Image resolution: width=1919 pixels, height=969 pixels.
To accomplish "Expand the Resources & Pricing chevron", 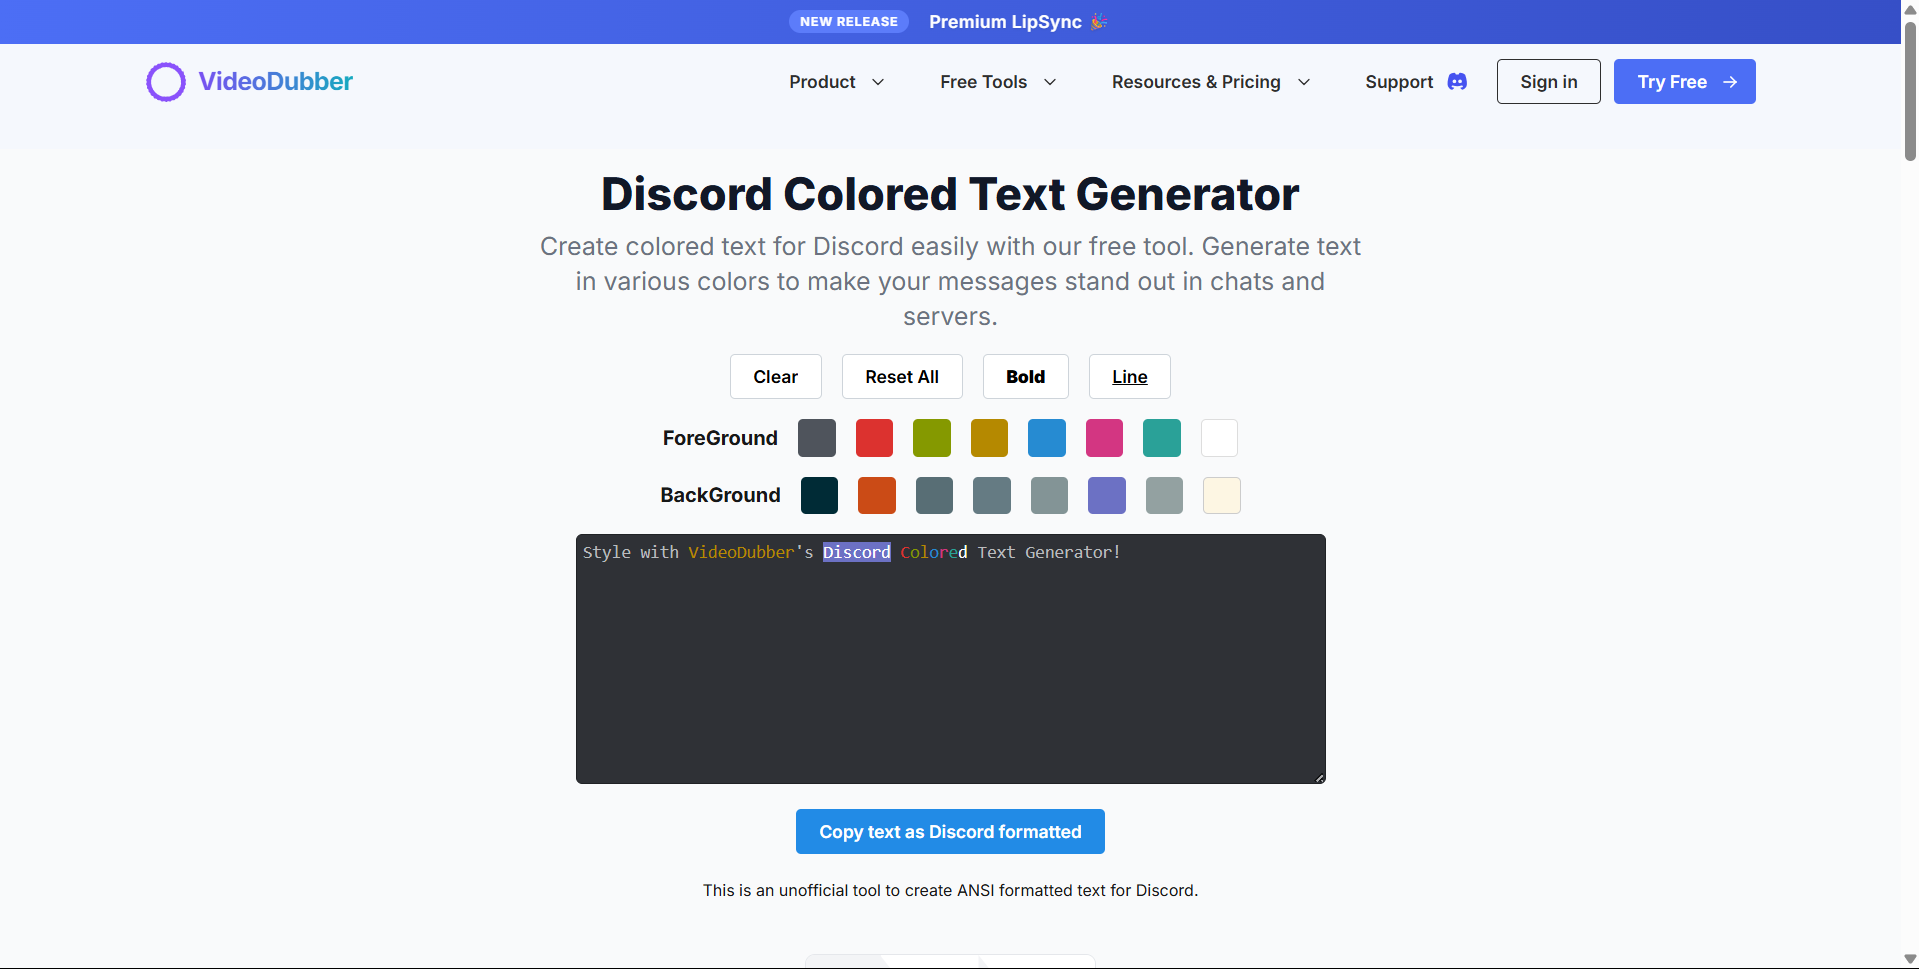I will tap(1304, 82).
